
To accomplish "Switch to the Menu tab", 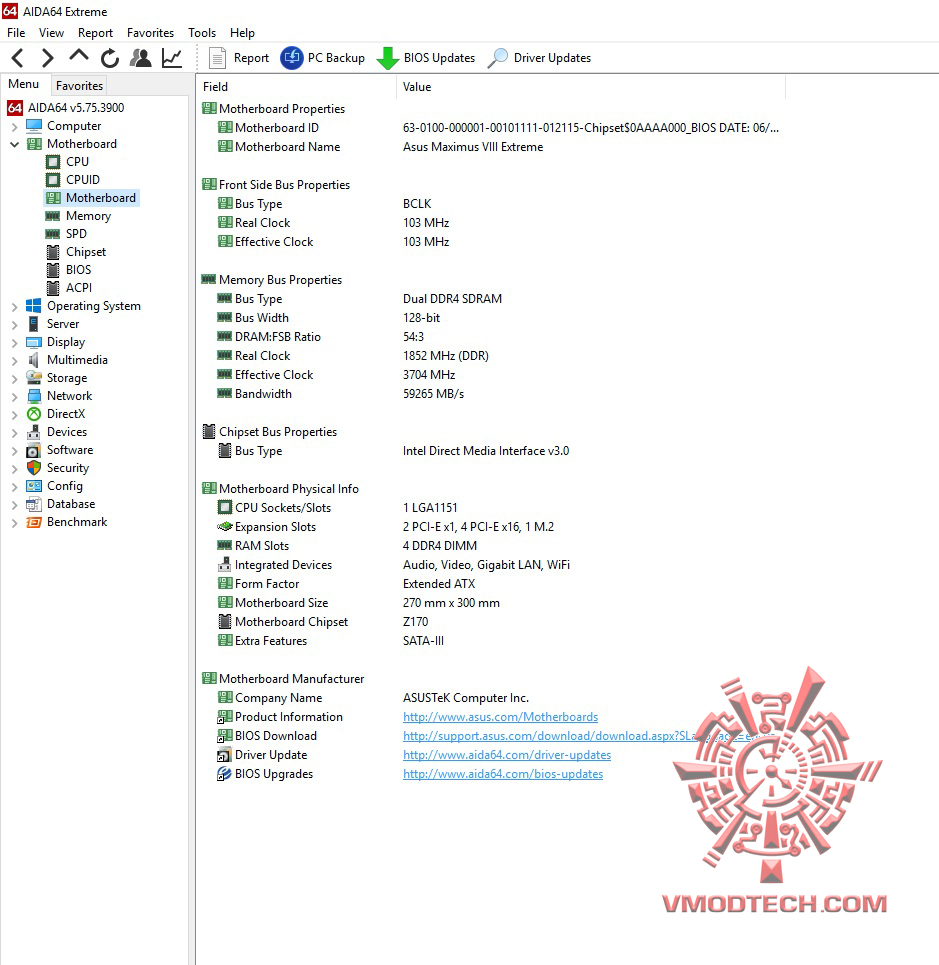I will (23, 84).
